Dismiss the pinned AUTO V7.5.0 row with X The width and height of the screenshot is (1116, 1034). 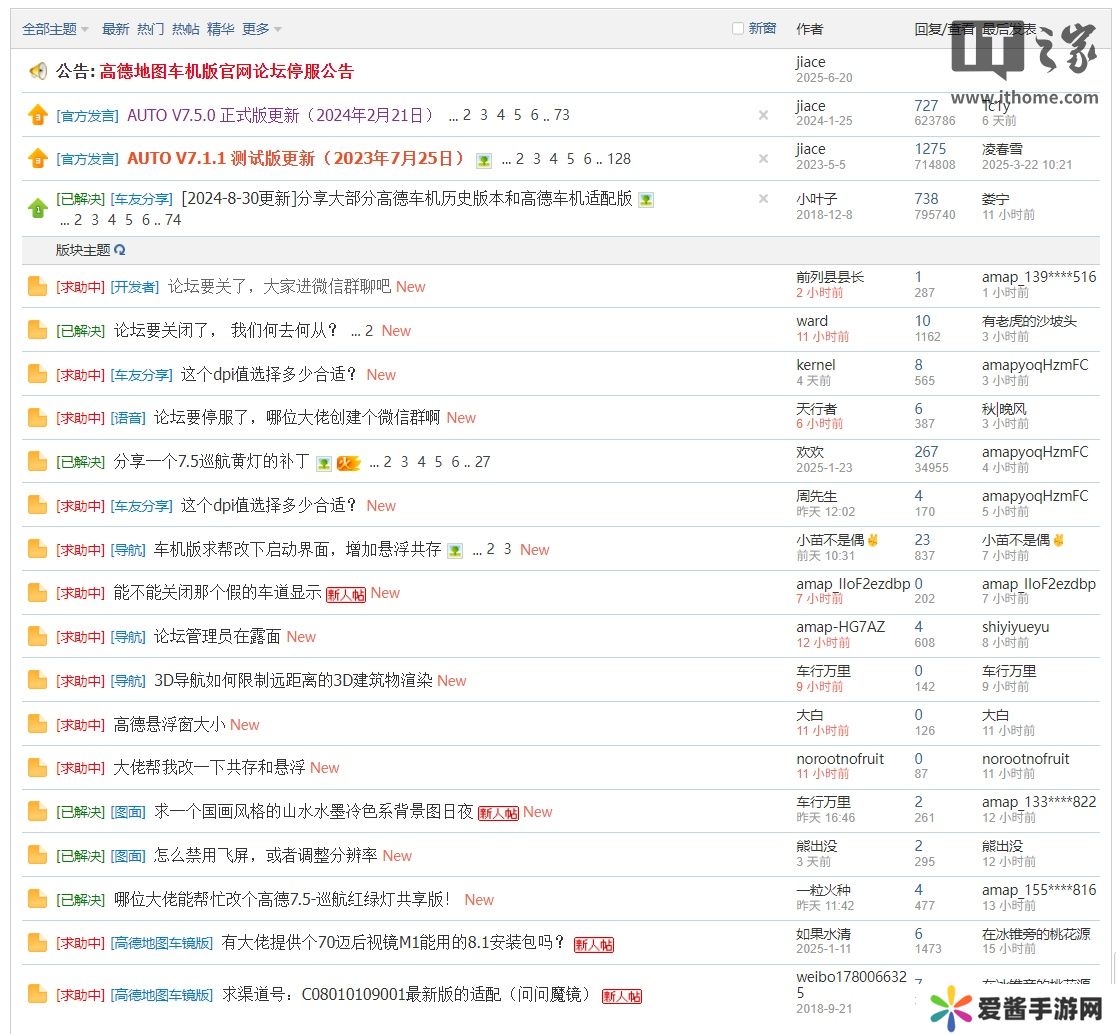click(x=763, y=115)
